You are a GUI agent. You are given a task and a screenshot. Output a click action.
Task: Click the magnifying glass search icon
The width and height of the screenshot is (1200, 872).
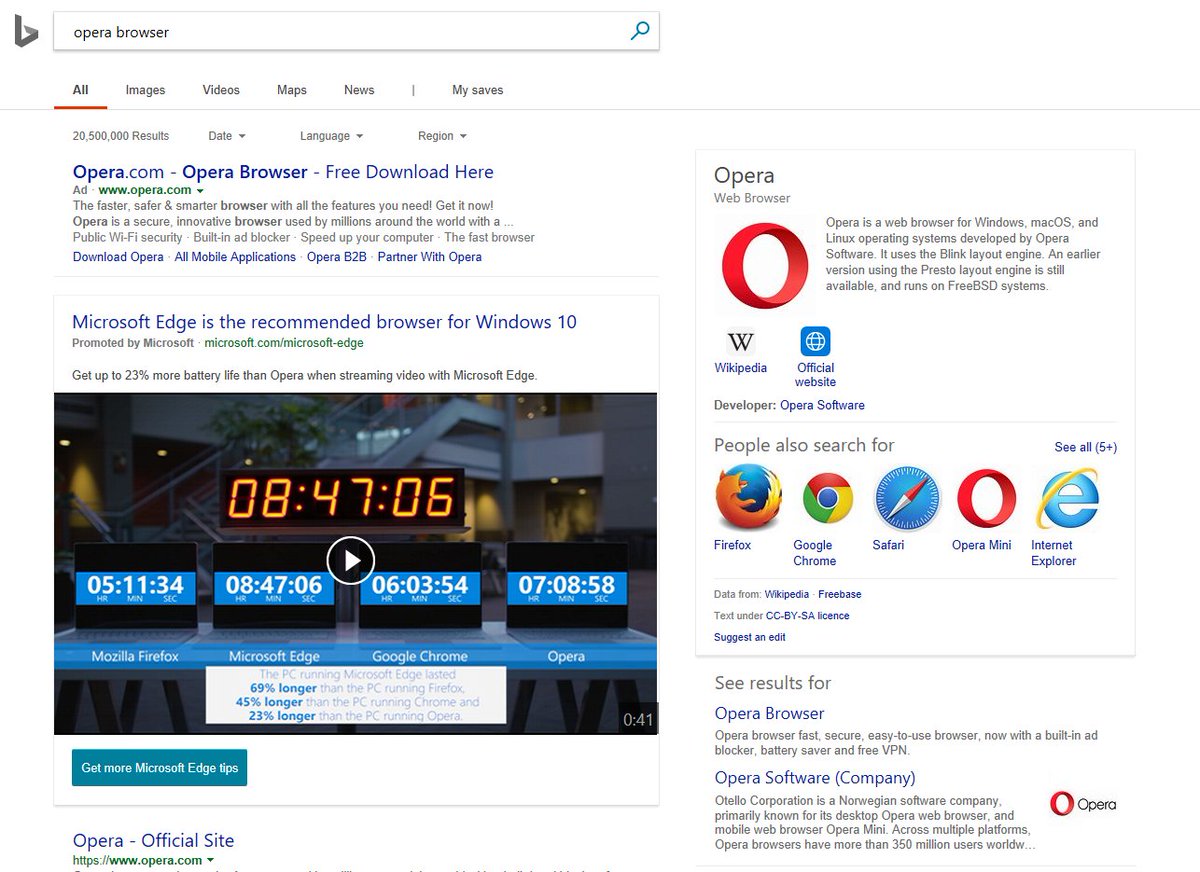[x=640, y=31]
